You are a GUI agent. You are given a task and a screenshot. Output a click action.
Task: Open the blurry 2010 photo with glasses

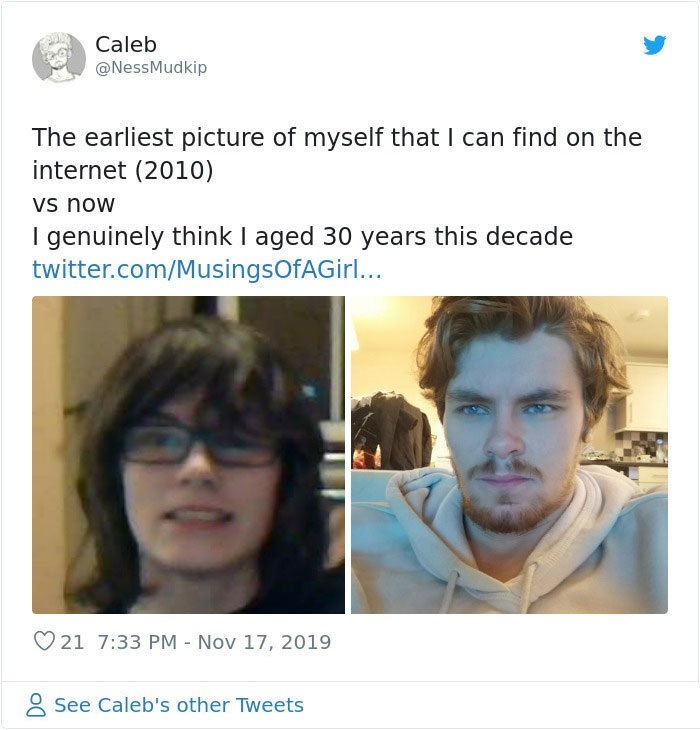[188, 455]
